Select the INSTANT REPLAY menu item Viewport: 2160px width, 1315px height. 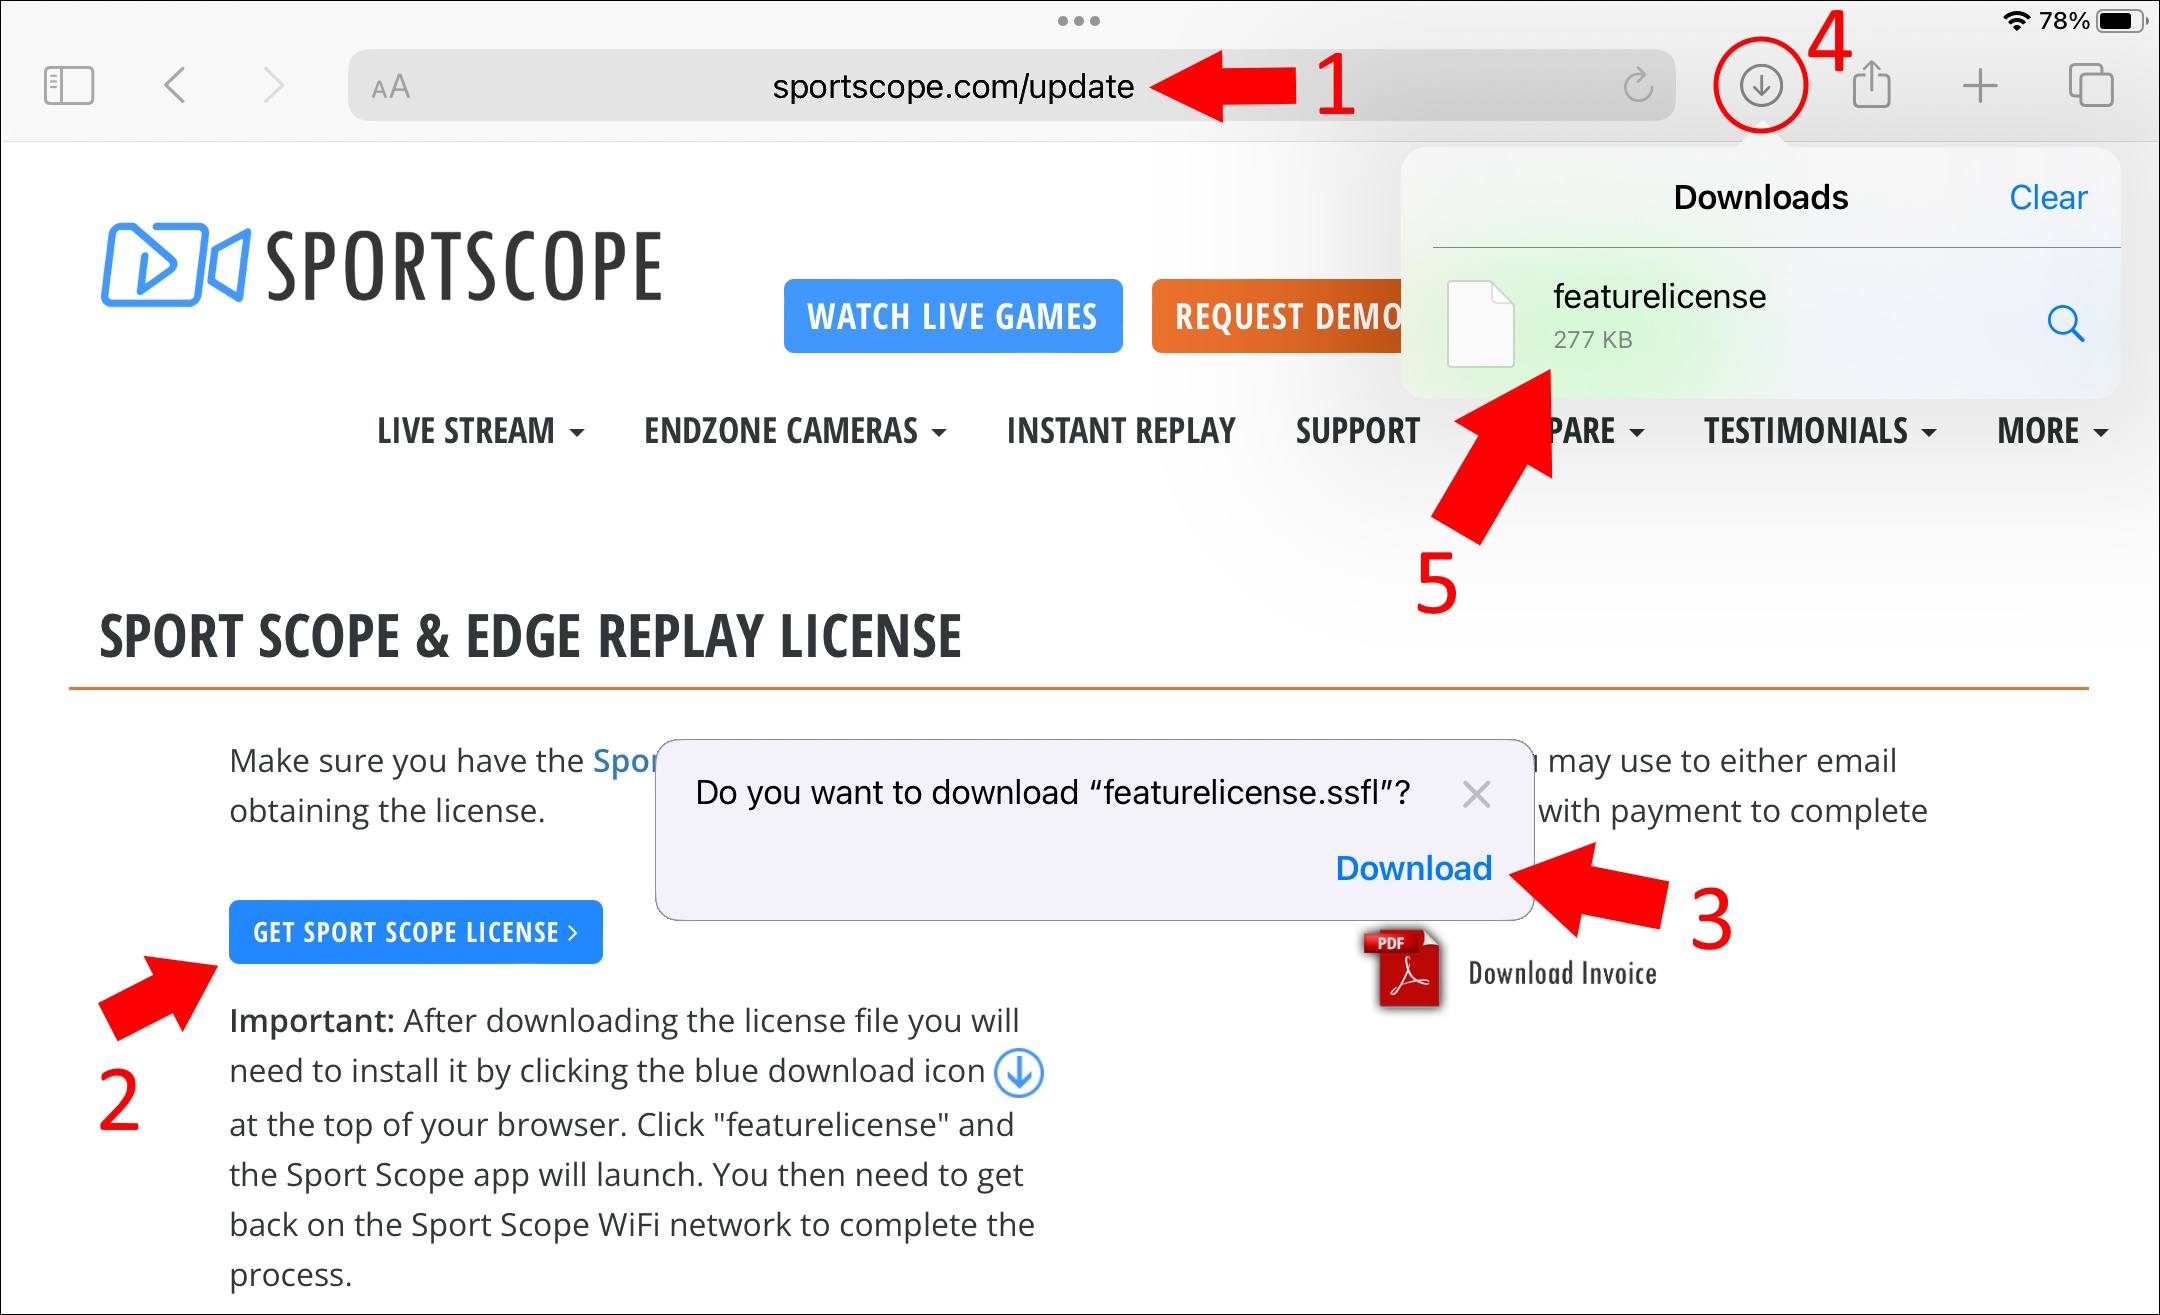point(1121,430)
